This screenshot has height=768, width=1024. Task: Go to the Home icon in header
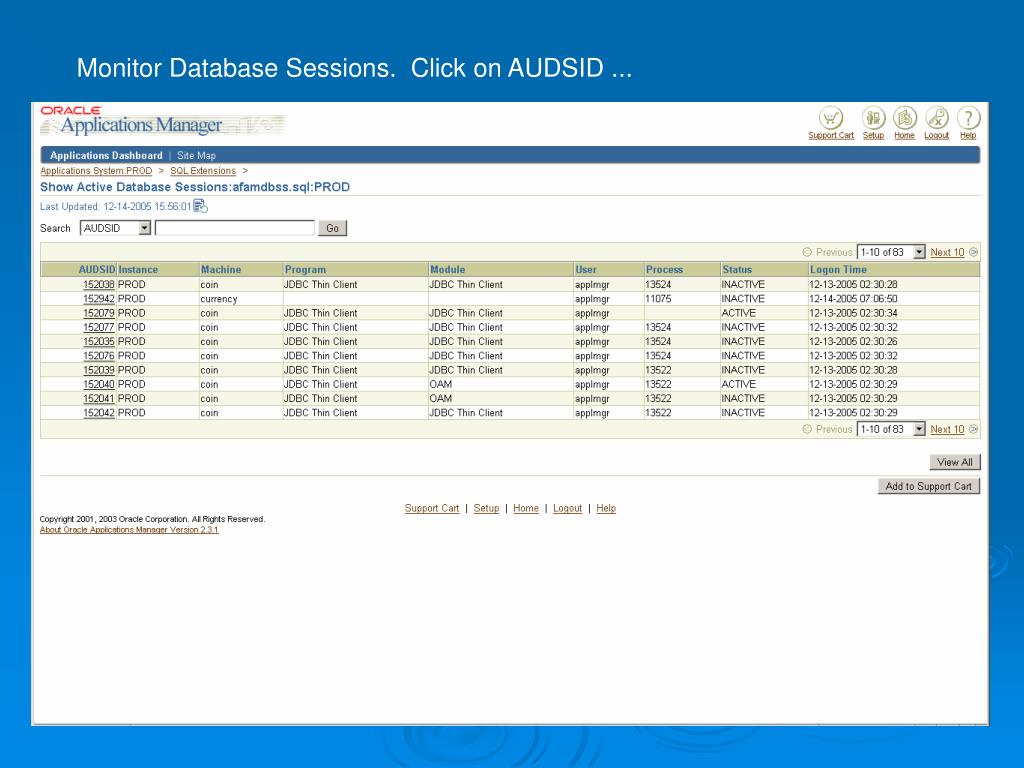click(904, 119)
